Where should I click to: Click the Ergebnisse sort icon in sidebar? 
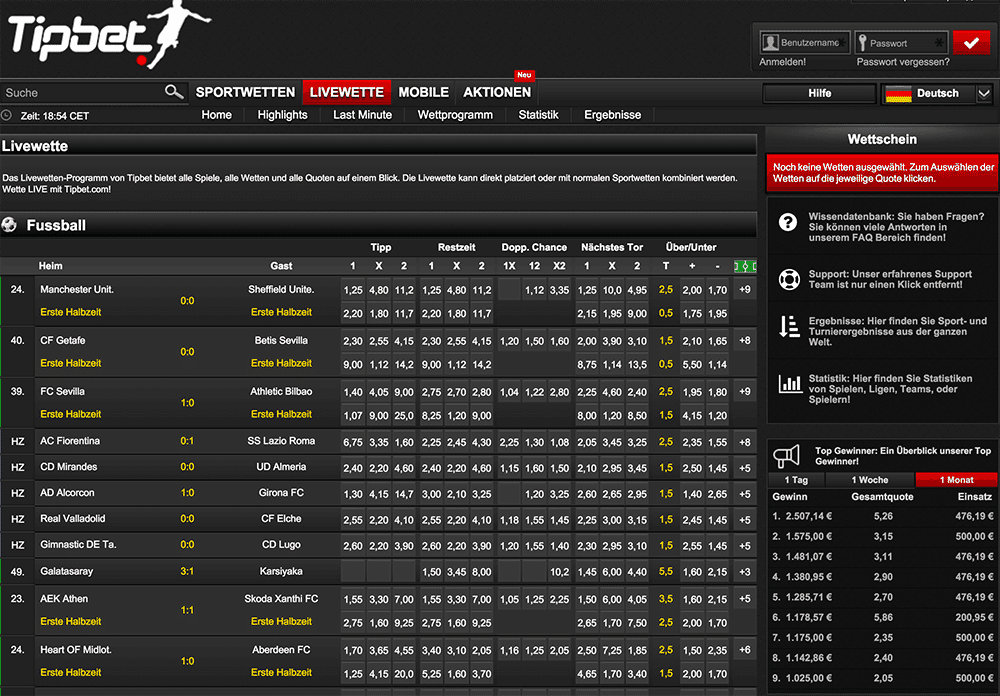pyautogui.click(x=790, y=326)
